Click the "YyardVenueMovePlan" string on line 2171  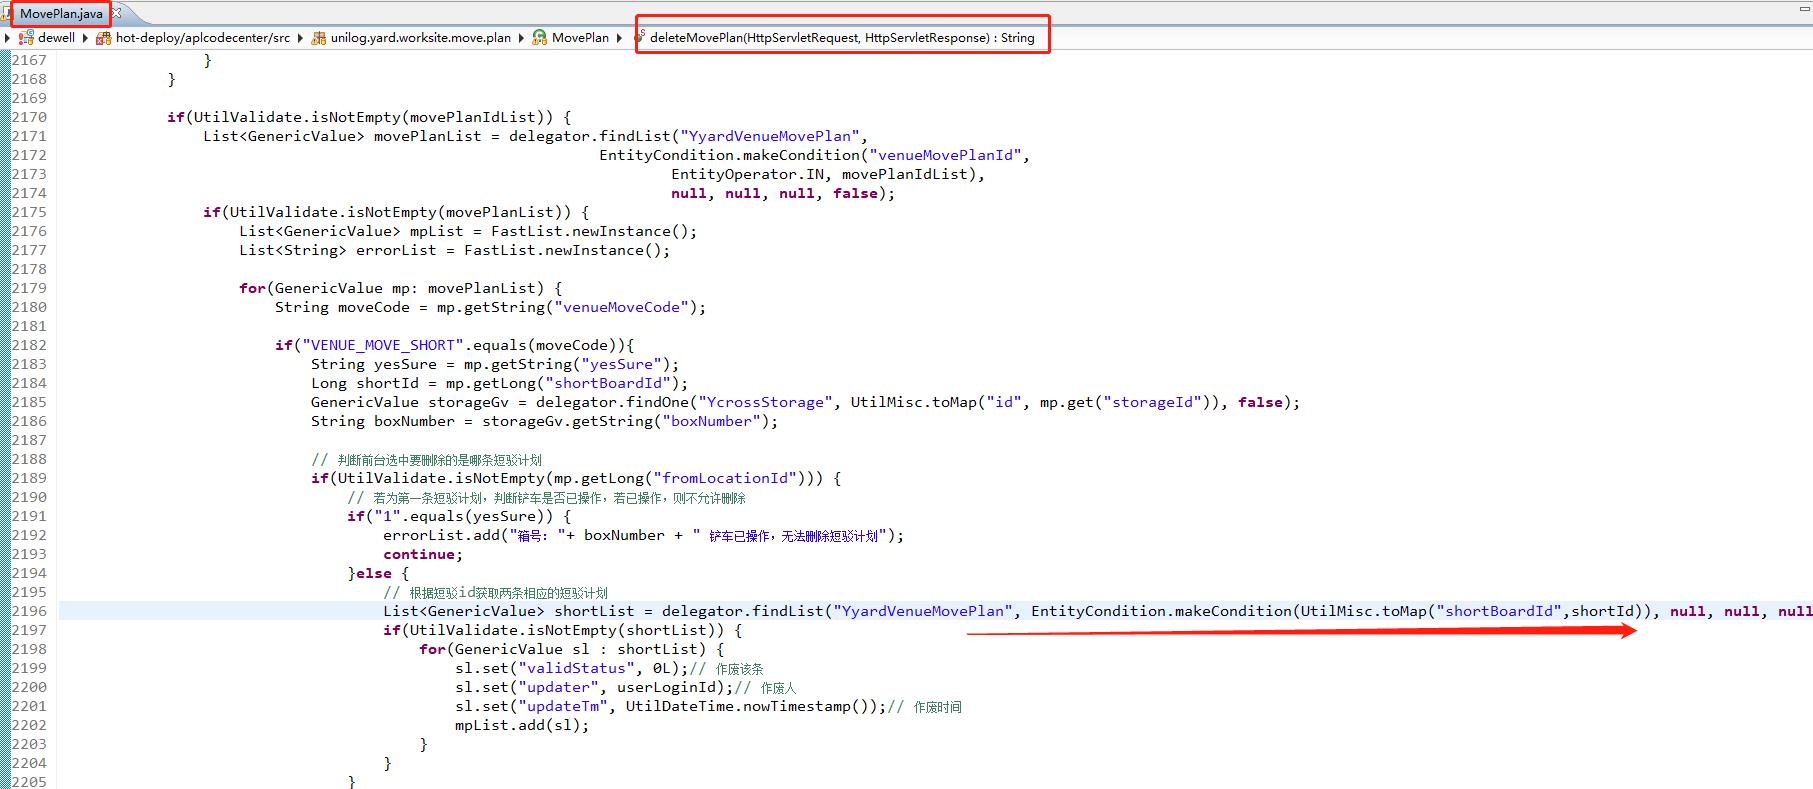click(x=770, y=136)
